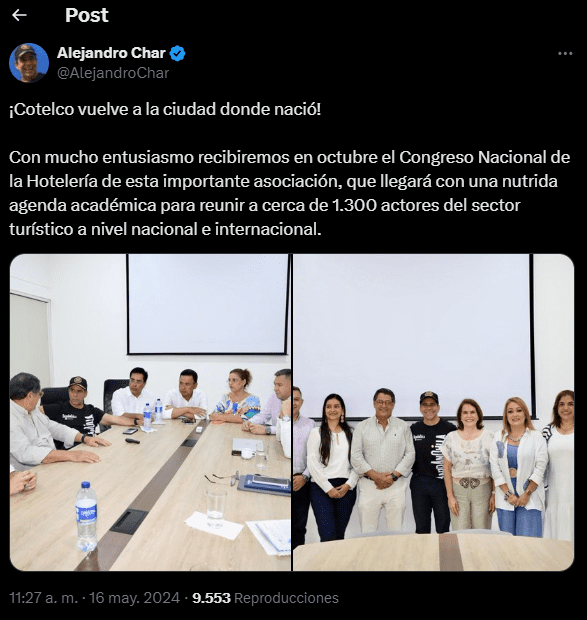The image size is (587, 620).
Task: Click the blue verified badge icon
Action: coord(177,53)
